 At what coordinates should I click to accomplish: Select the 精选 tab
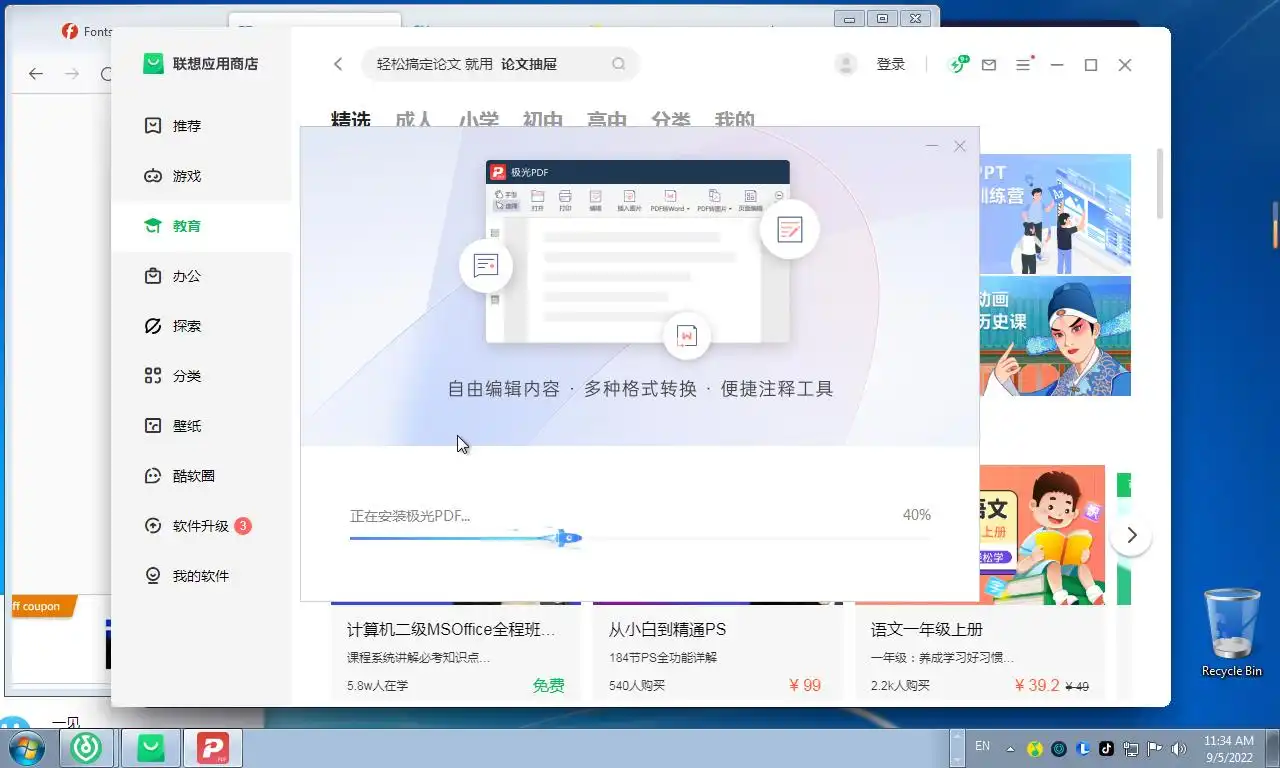(x=351, y=120)
